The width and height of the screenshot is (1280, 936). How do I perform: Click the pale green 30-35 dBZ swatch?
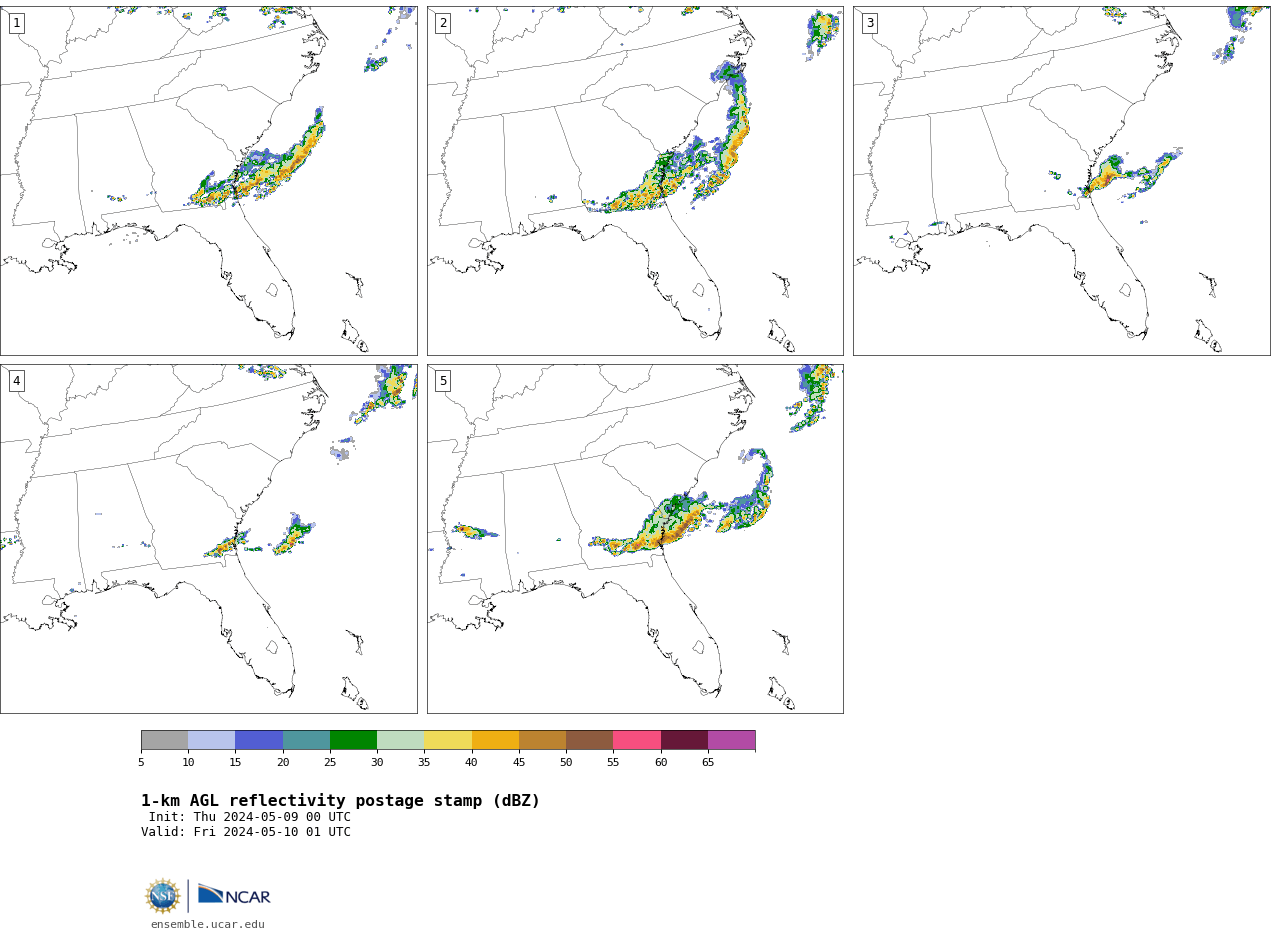pyautogui.click(x=400, y=740)
